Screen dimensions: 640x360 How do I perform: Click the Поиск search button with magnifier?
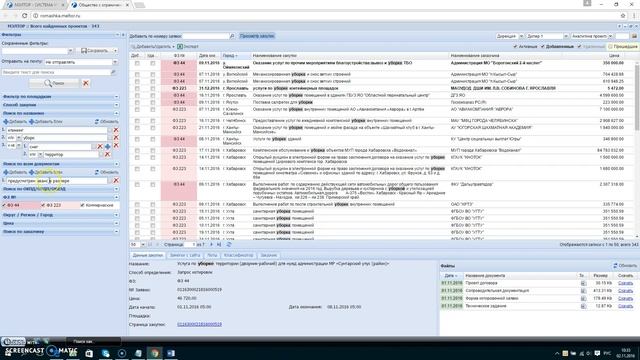tap(54, 83)
